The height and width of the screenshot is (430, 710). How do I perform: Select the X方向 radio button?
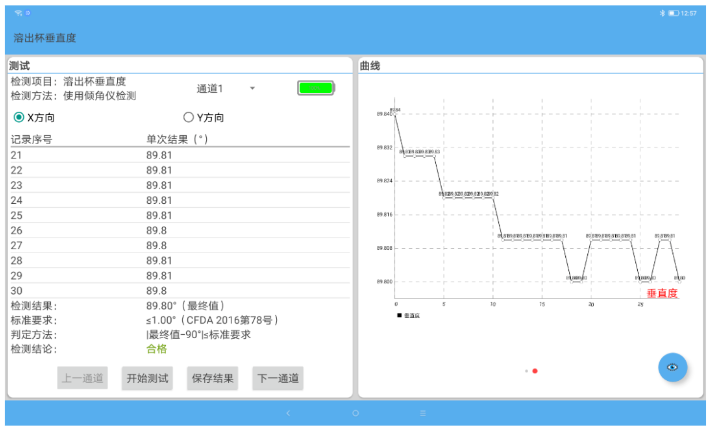click(19, 117)
